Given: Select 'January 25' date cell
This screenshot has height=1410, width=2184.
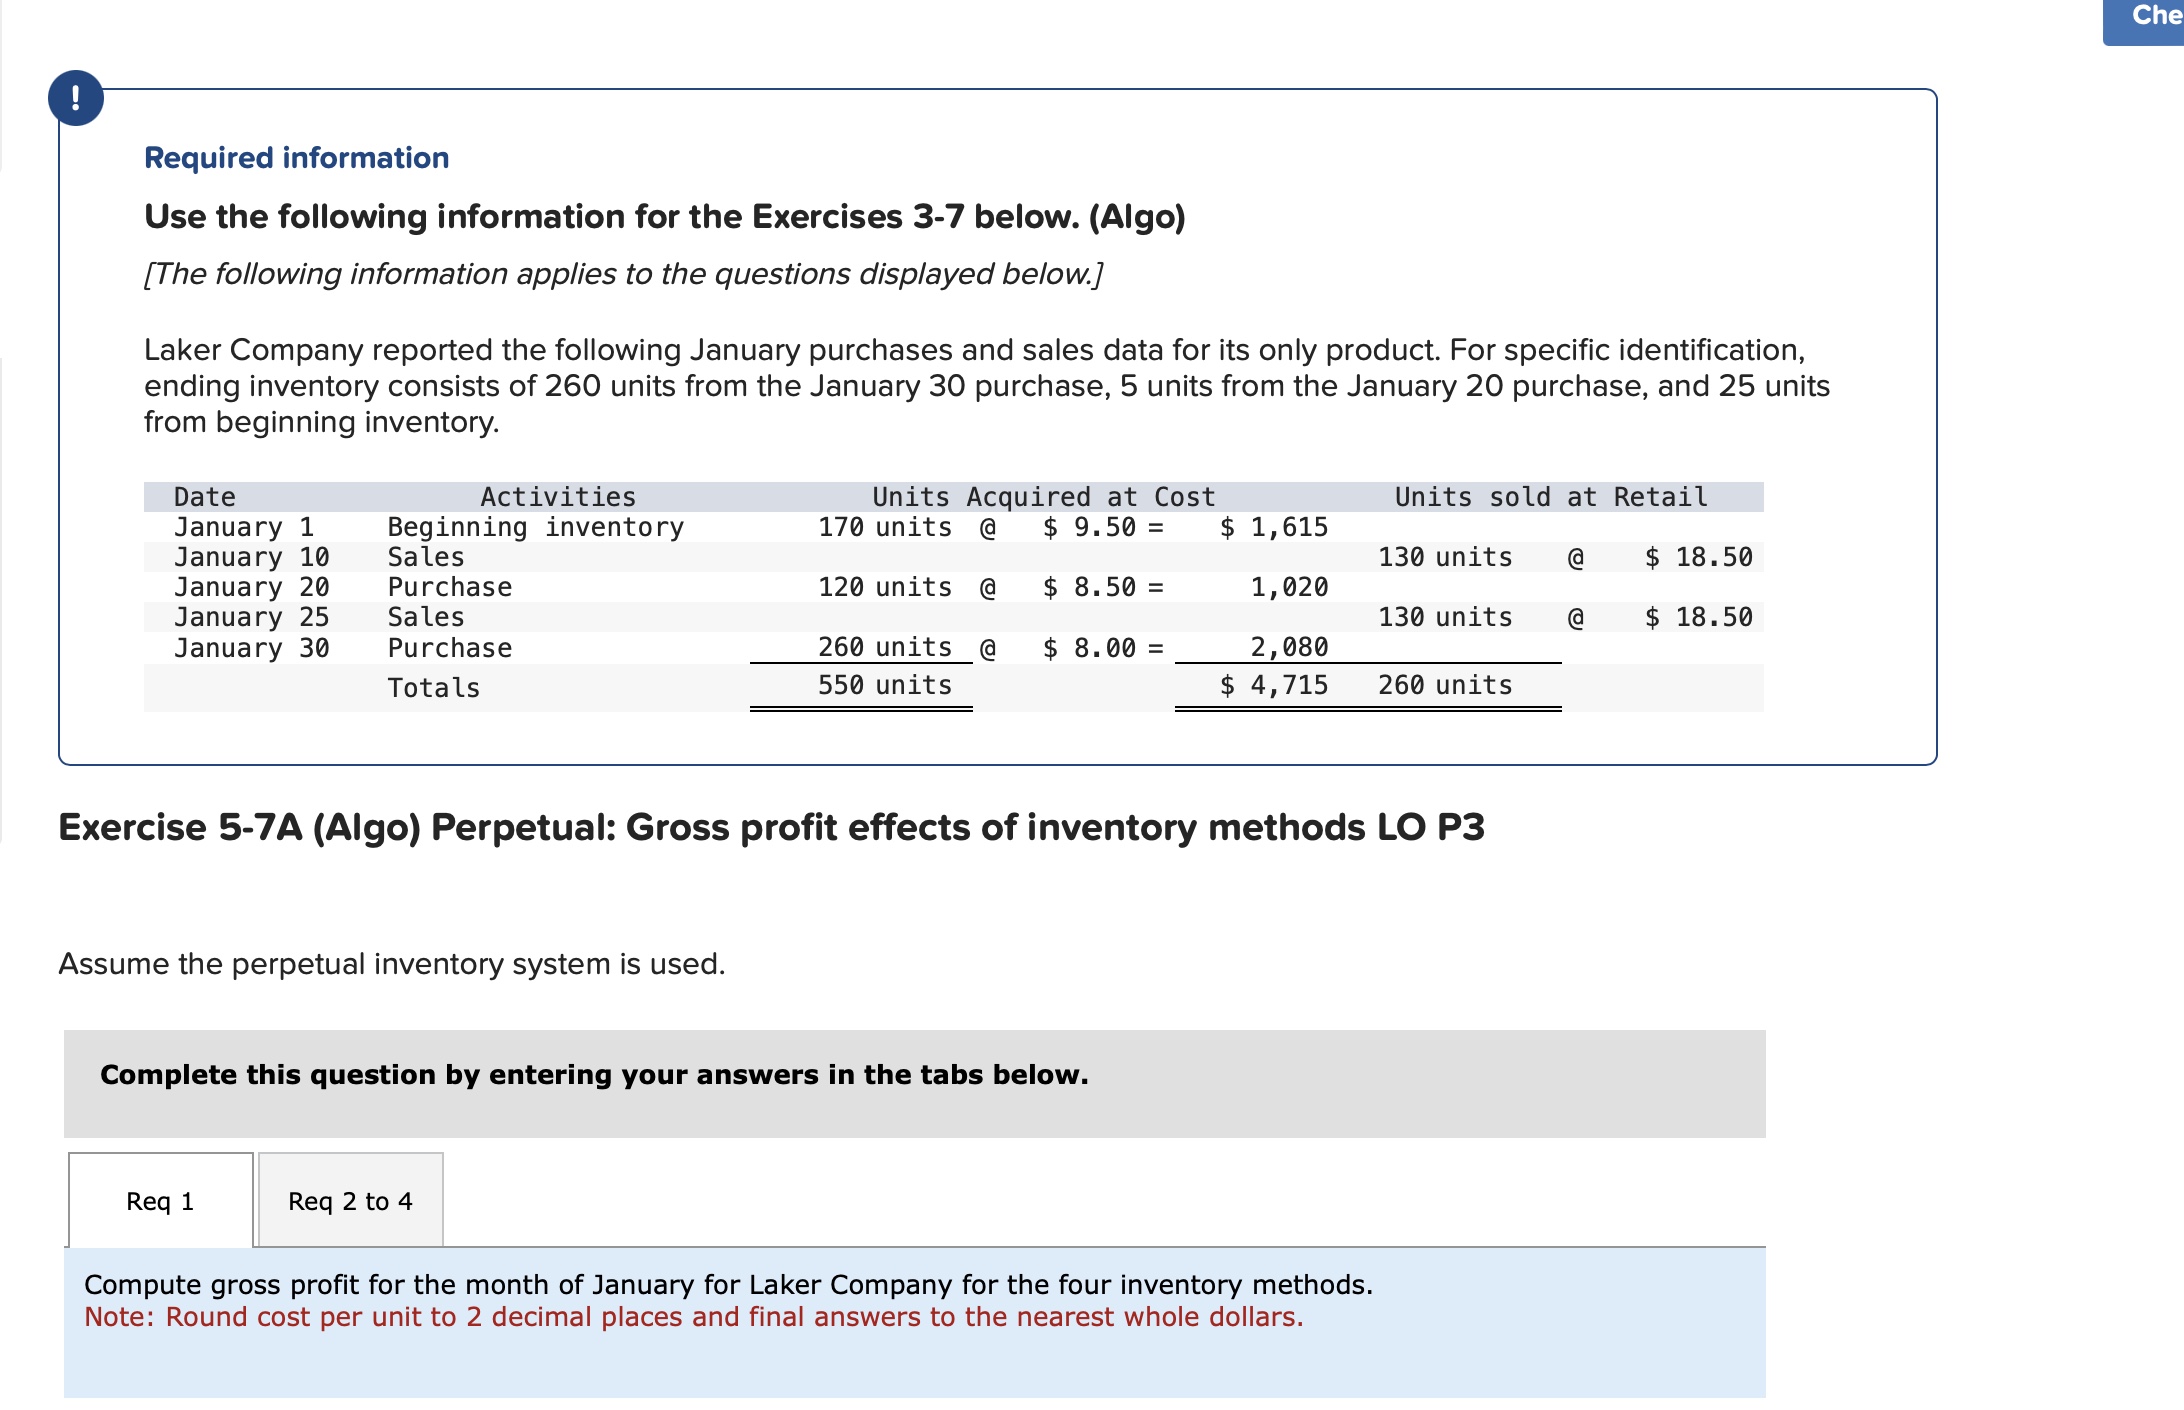Looking at the screenshot, I should (x=252, y=617).
